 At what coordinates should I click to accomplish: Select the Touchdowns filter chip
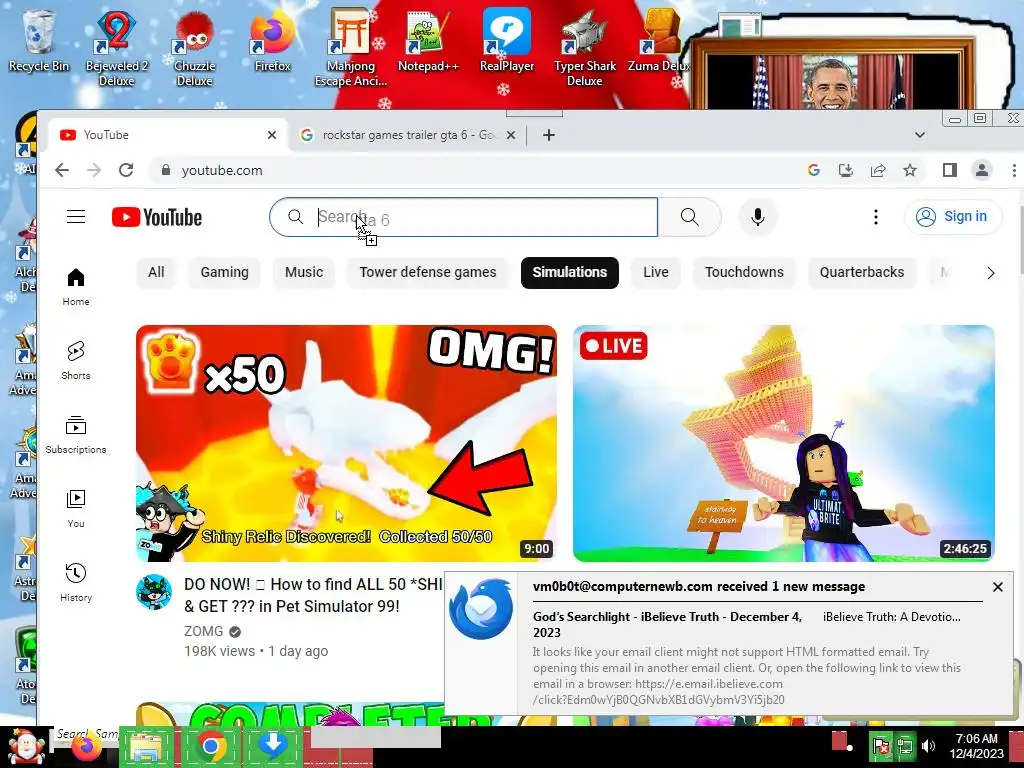(744, 272)
